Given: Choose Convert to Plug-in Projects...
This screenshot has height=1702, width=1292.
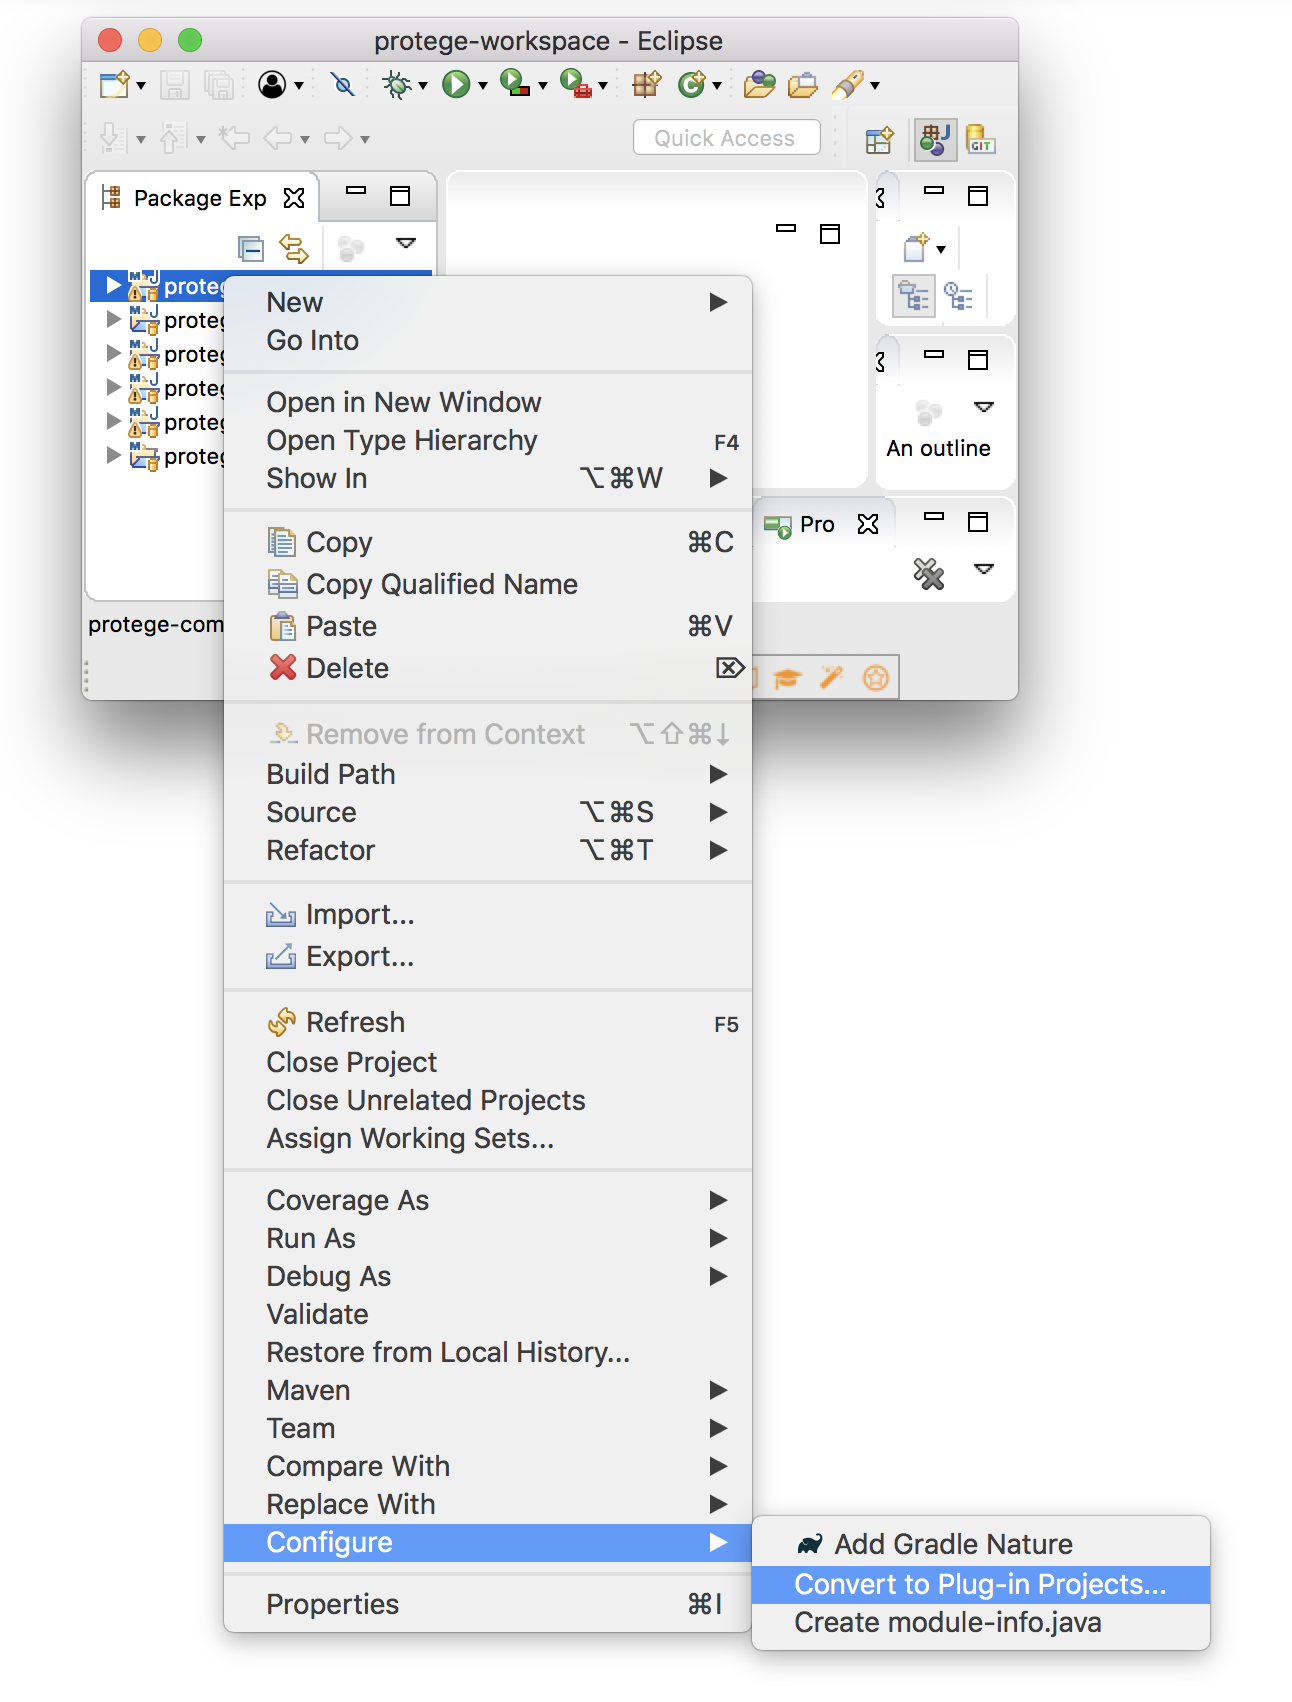Looking at the screenshot, I should click(x=981, y=1584).
